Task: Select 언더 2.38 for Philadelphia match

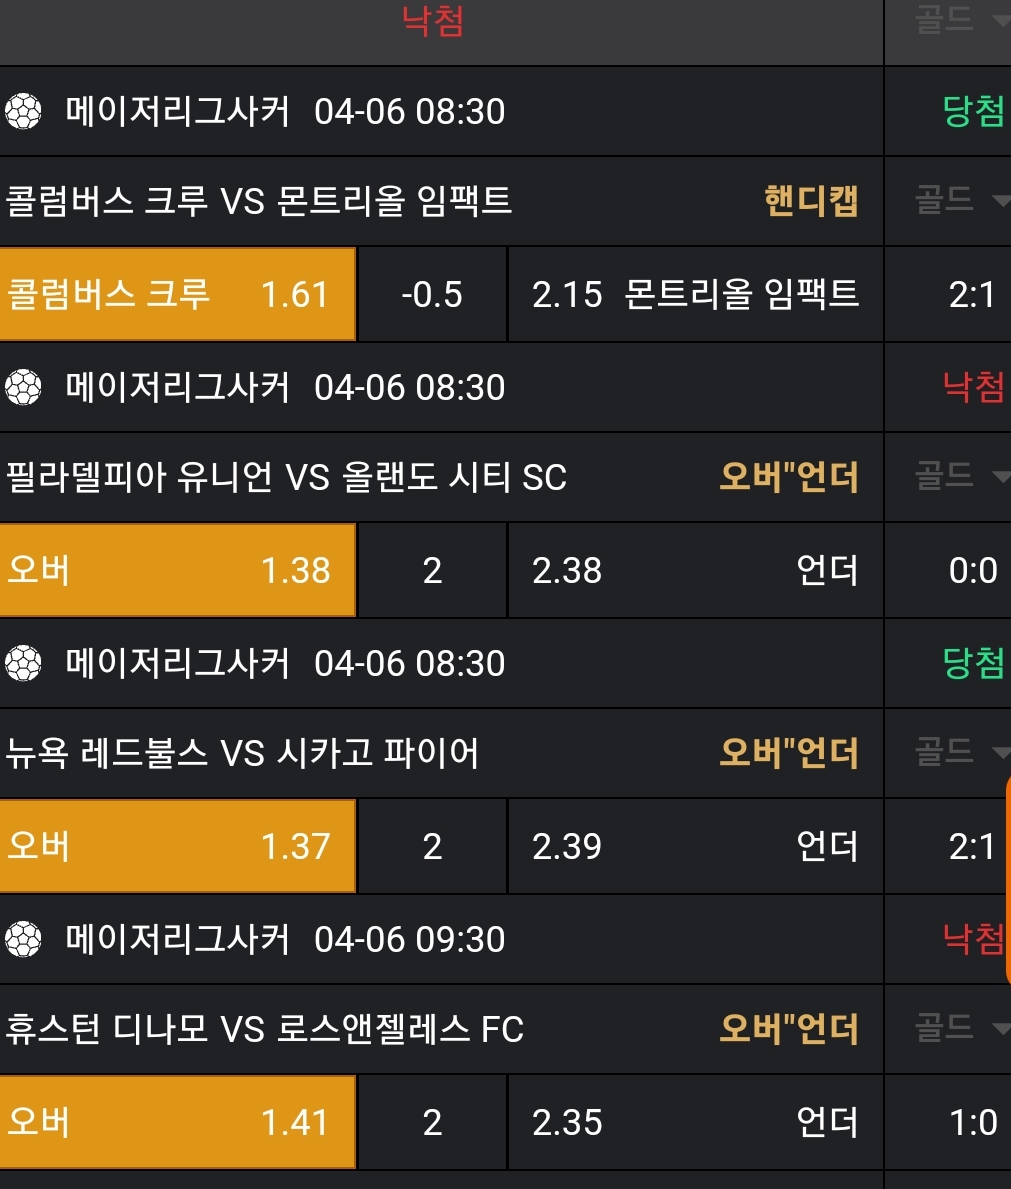Action: coord(695,571)
